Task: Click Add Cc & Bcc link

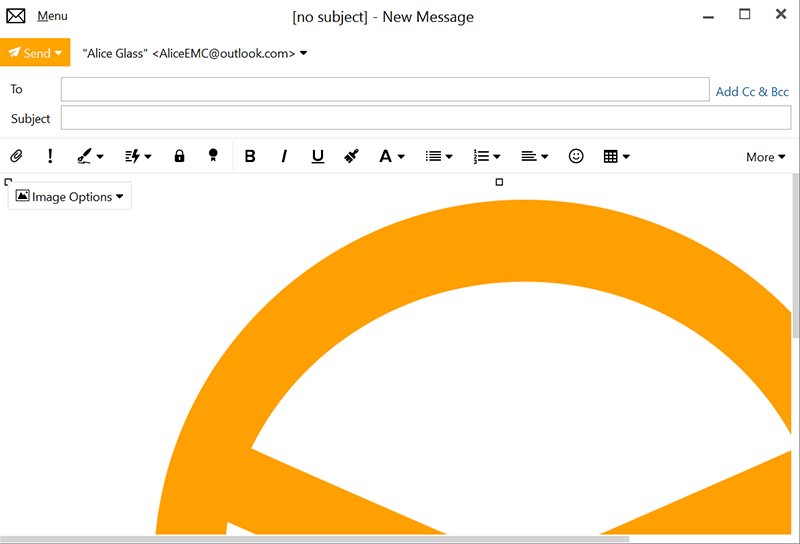Action: point(752,91)
